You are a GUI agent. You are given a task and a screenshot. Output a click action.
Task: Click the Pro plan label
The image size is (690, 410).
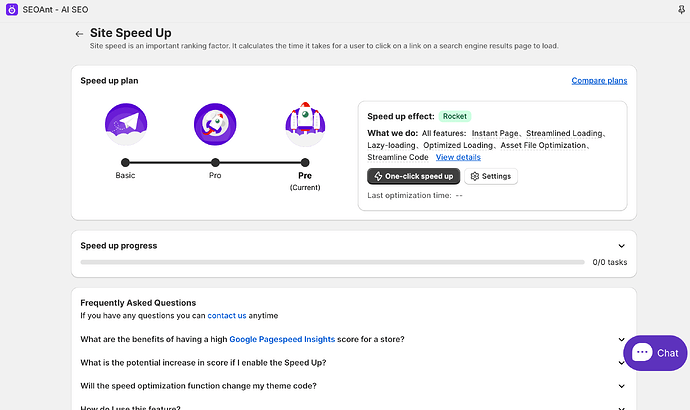tap(215, 175)
